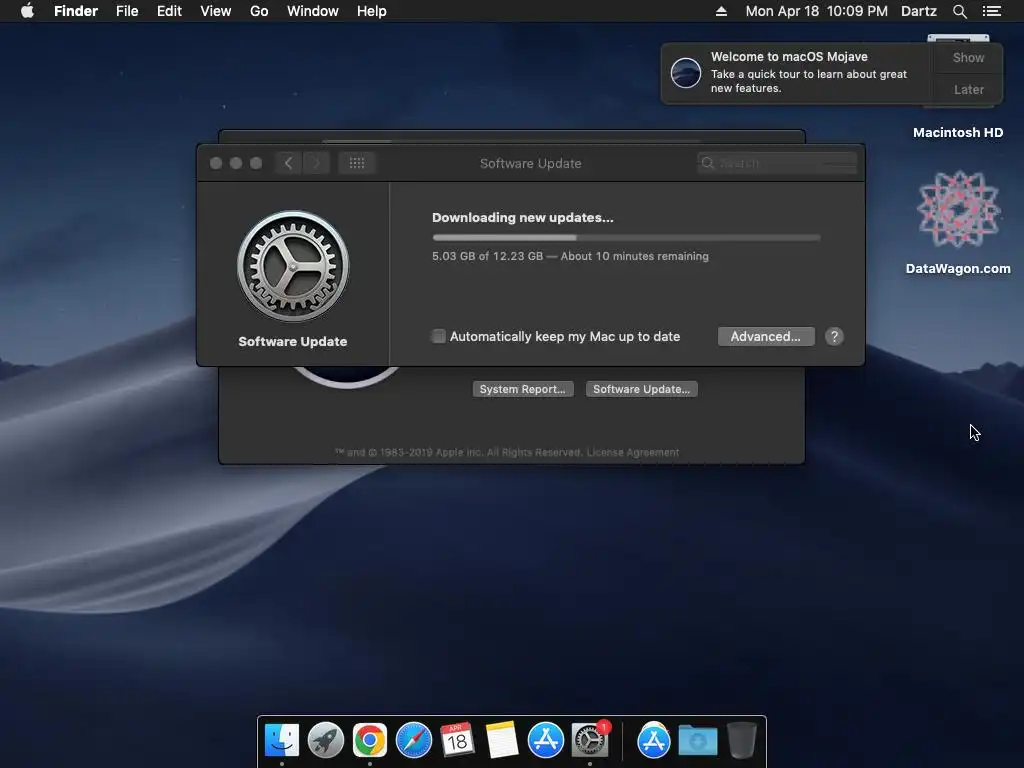Open Google Chrome from the Dock
This screenshot has height=768, width=1024.
click(x=370, y=740)
